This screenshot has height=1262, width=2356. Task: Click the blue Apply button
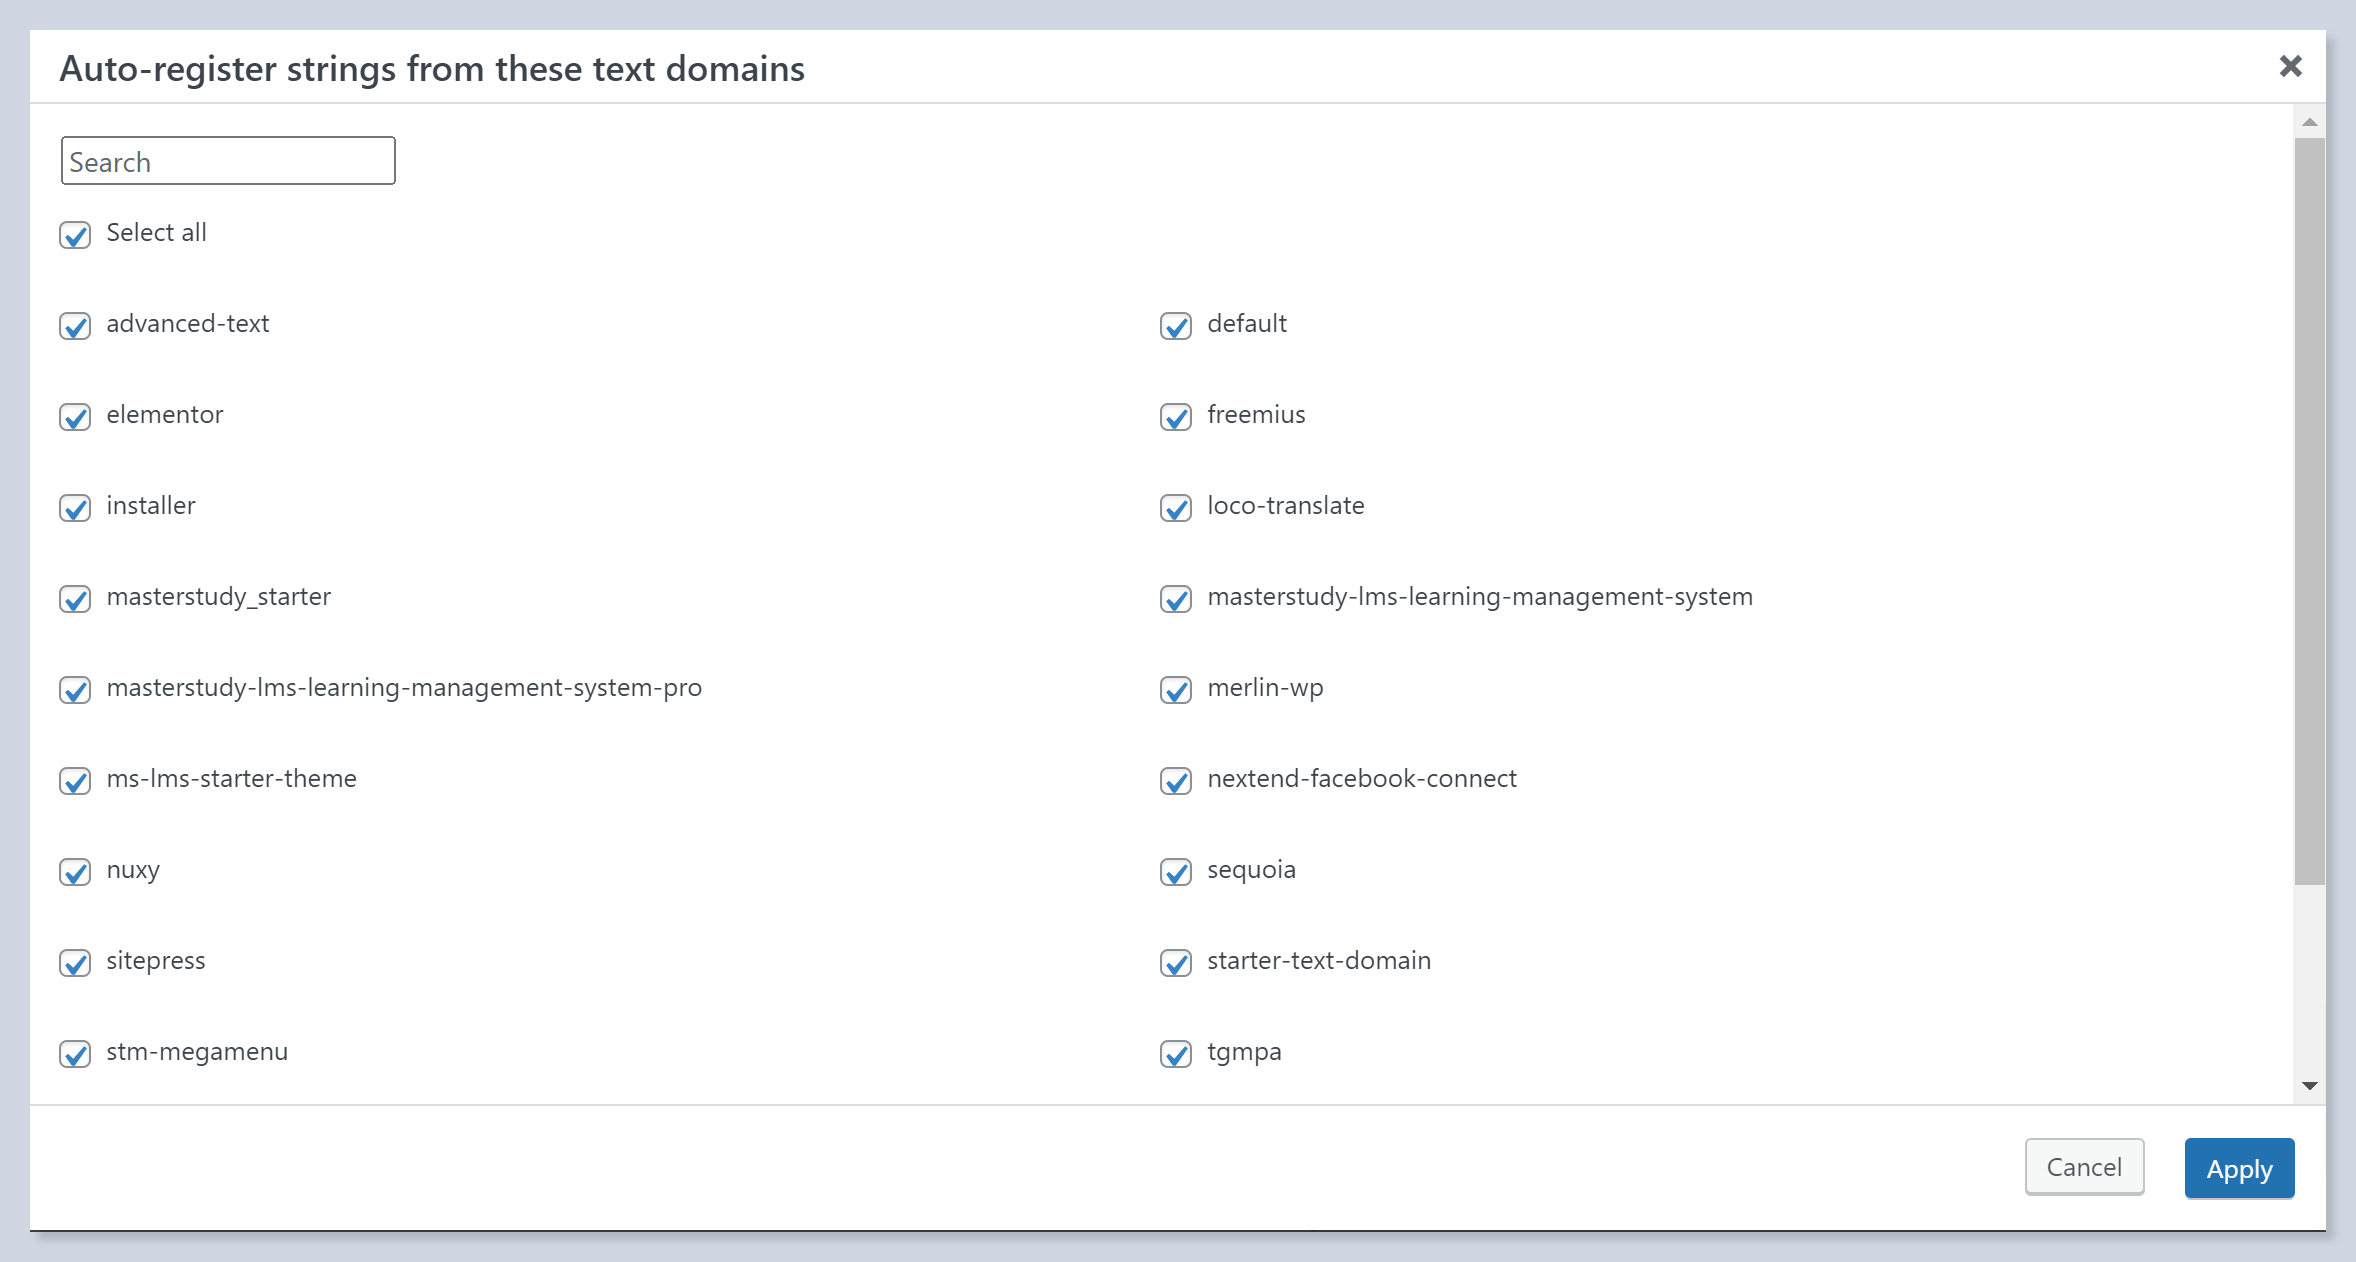pyautogui.click(x=2239, y=1168)
